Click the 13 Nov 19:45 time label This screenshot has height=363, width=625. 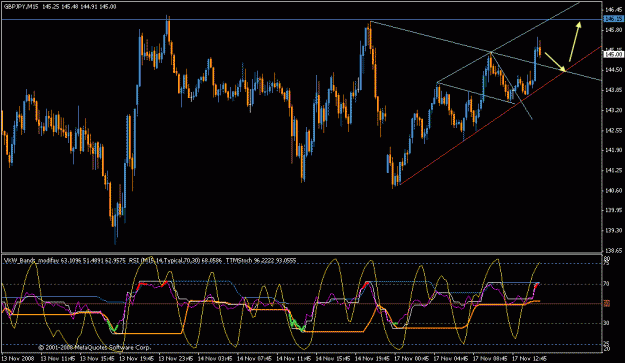click(136, 358)
